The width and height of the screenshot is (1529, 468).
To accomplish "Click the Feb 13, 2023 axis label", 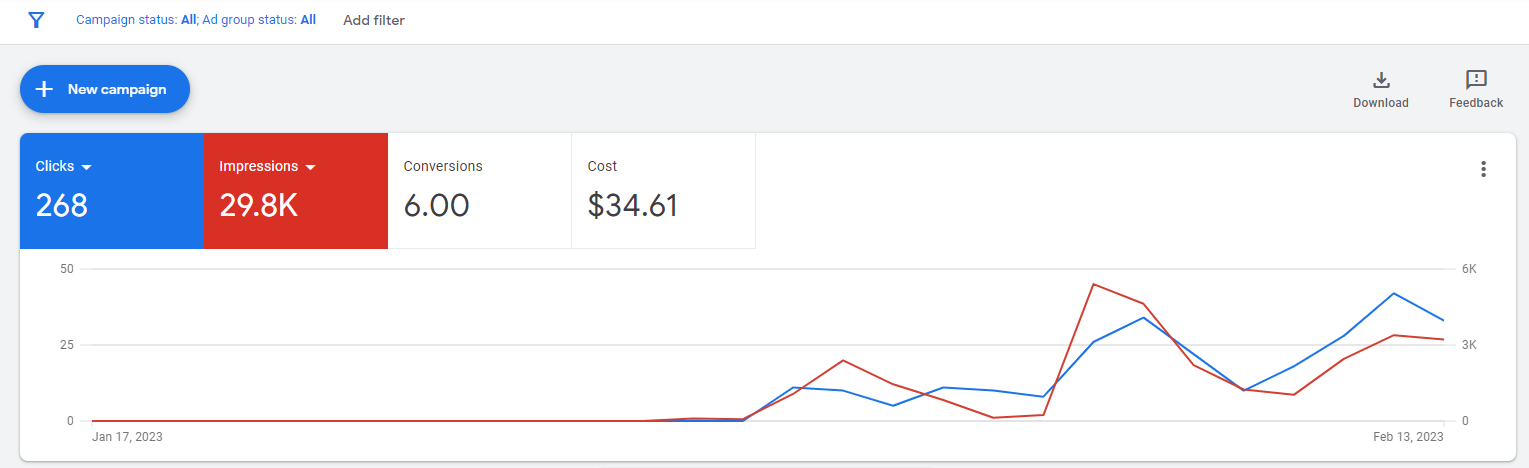I will tap(1410, 437).
